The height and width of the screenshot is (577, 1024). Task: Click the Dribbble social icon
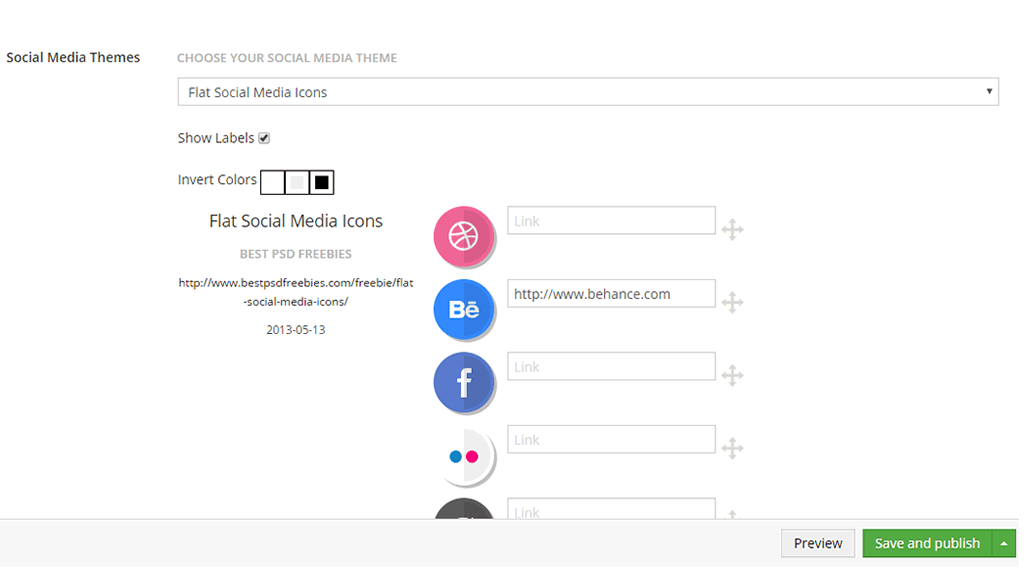464,237
